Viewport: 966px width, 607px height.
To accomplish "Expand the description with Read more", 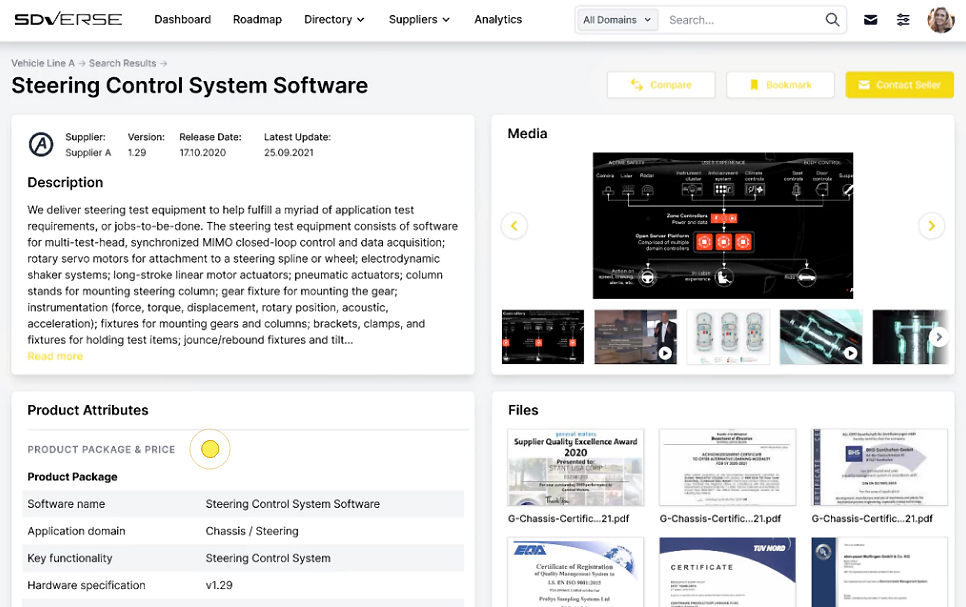I will coord(55,356).
